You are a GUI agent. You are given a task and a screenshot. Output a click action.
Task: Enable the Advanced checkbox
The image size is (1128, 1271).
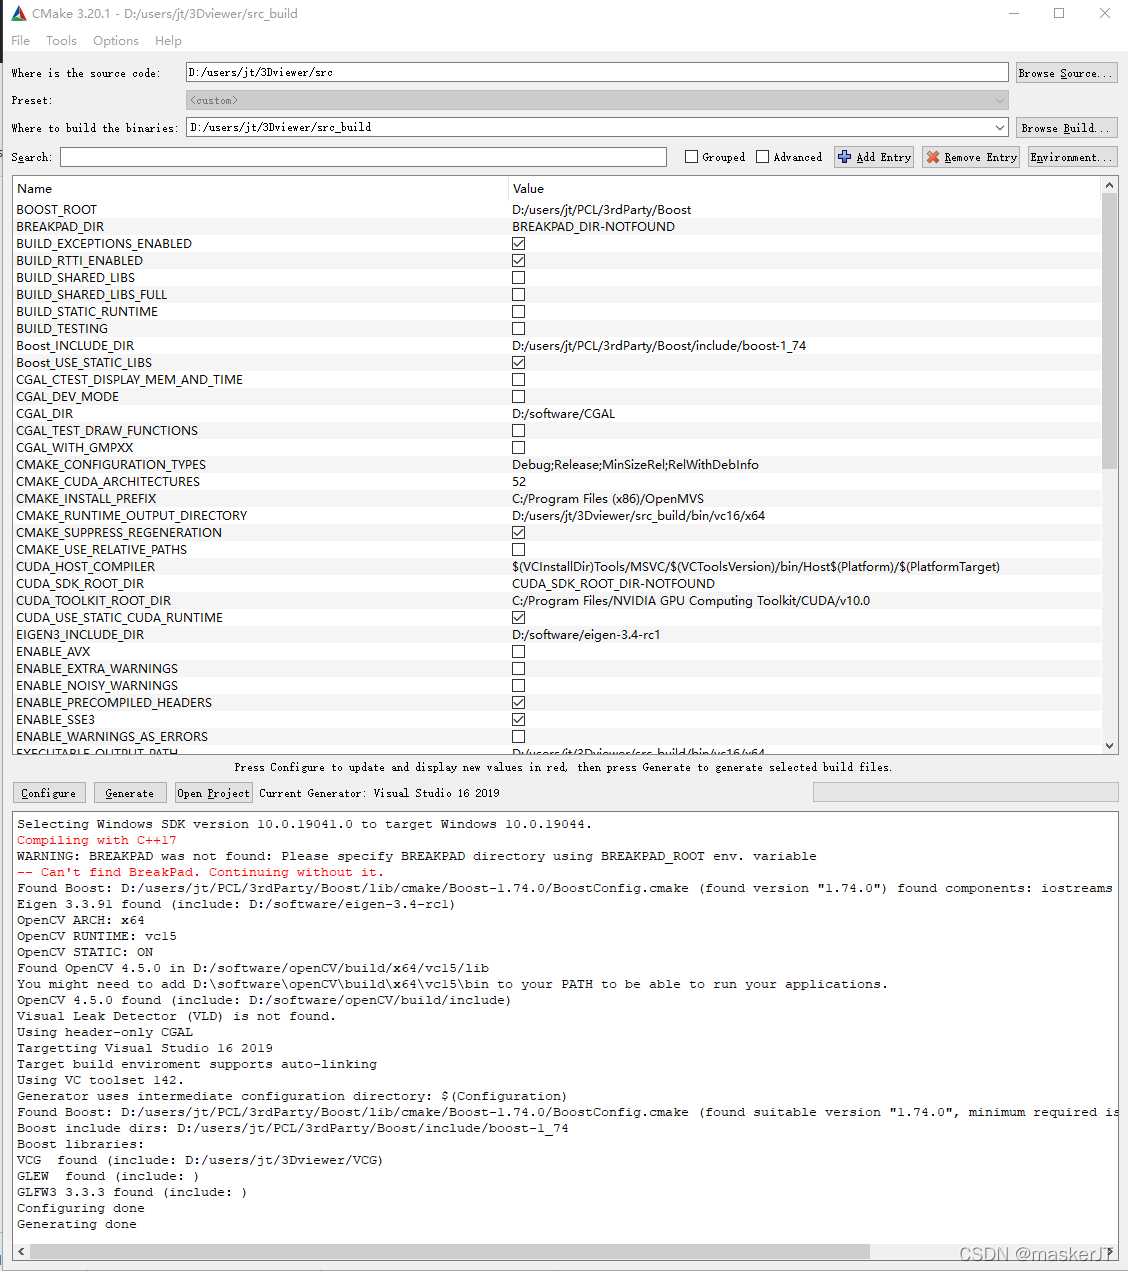(x=761, y=156)
